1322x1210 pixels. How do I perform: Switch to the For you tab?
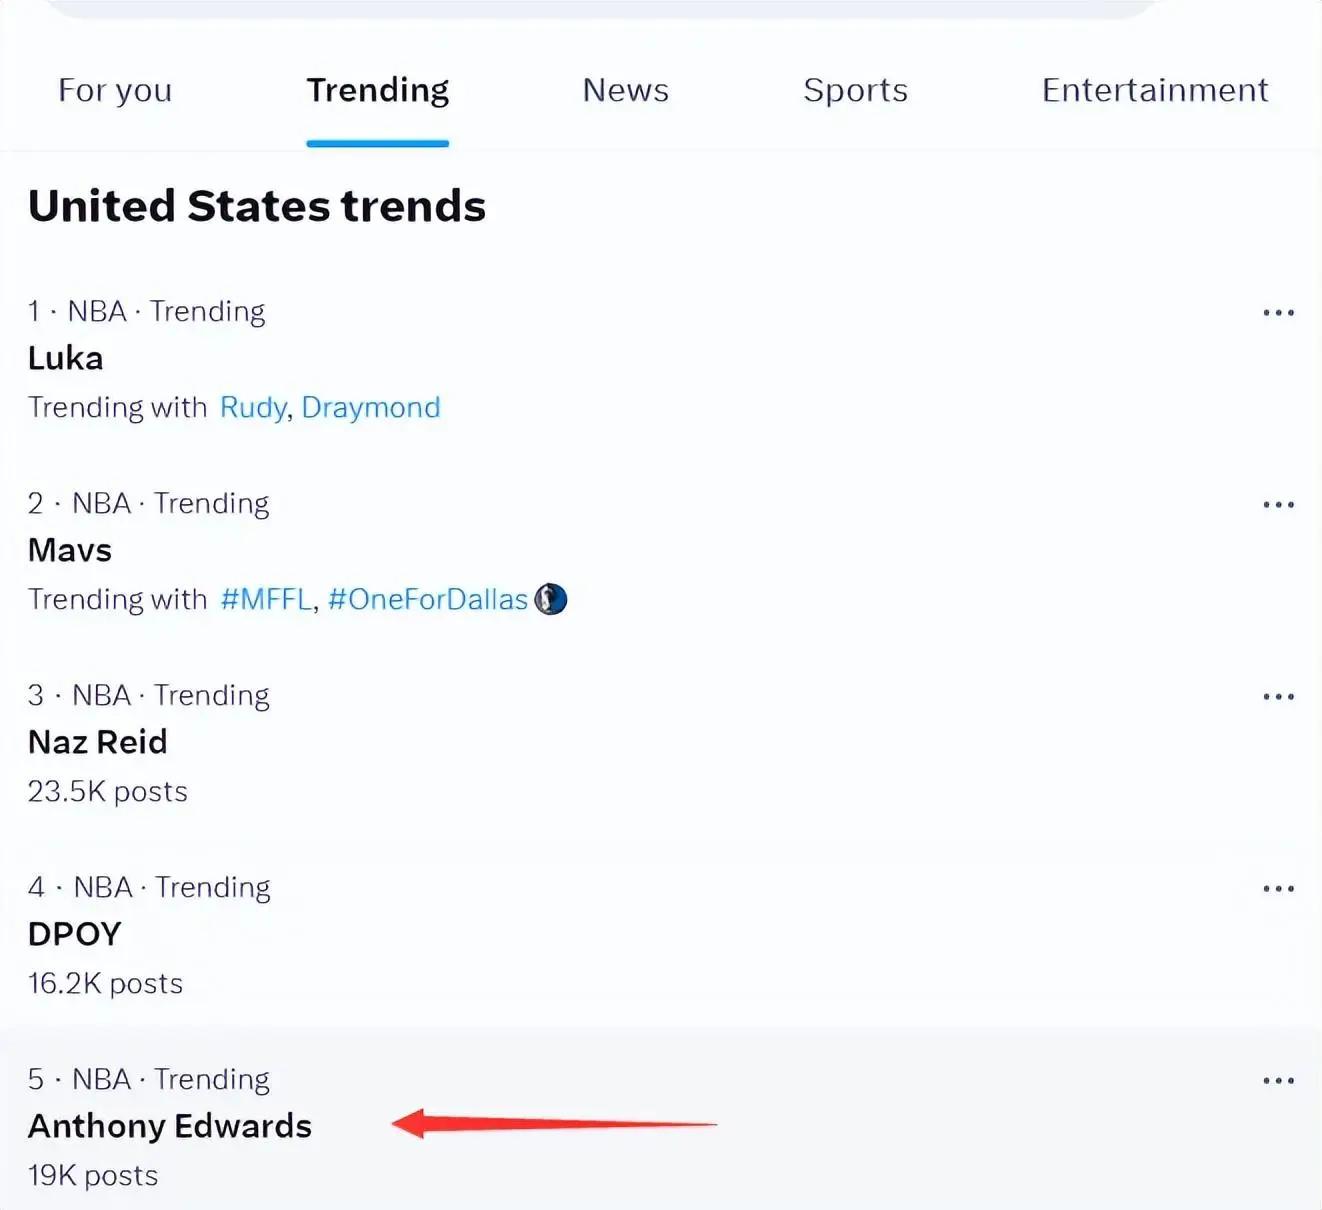pos(115,90)
